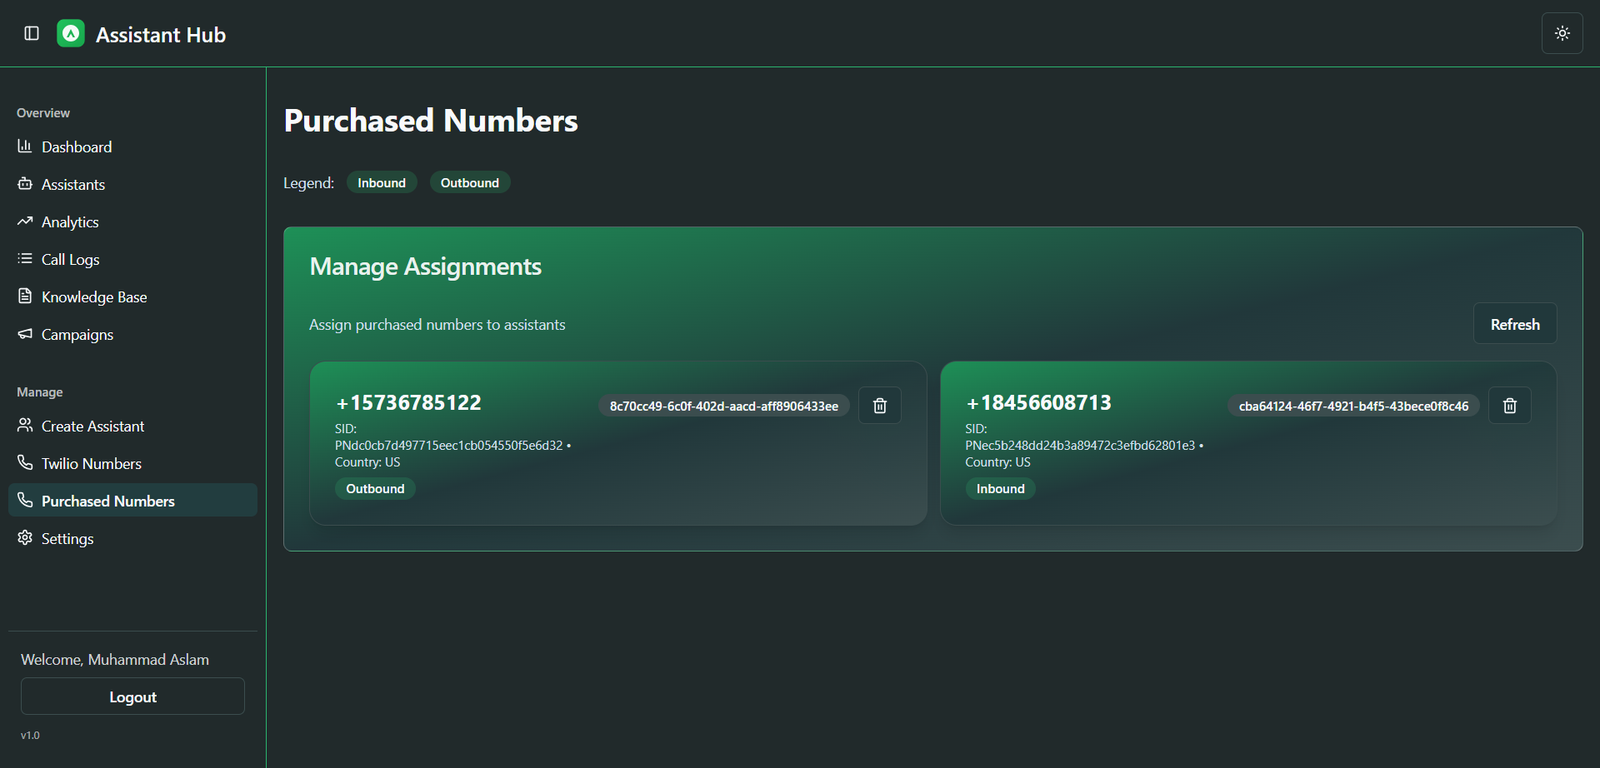The image size is (1600, 768).
Task: Toggle the sidebar collapse icon
Action: point(32,34)
